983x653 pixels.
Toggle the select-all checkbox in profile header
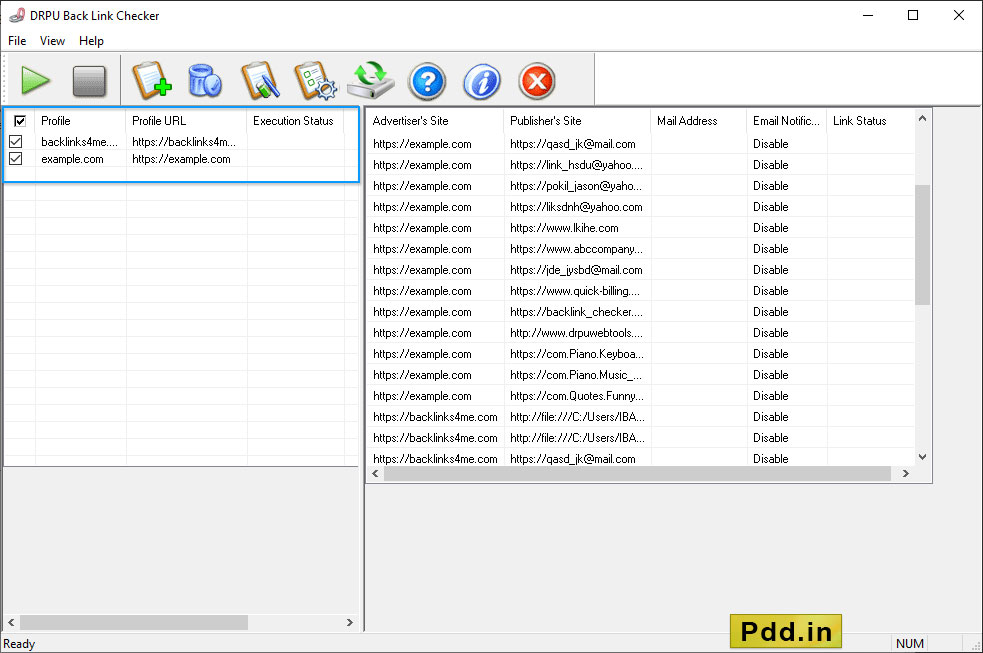tap(20, 121)
